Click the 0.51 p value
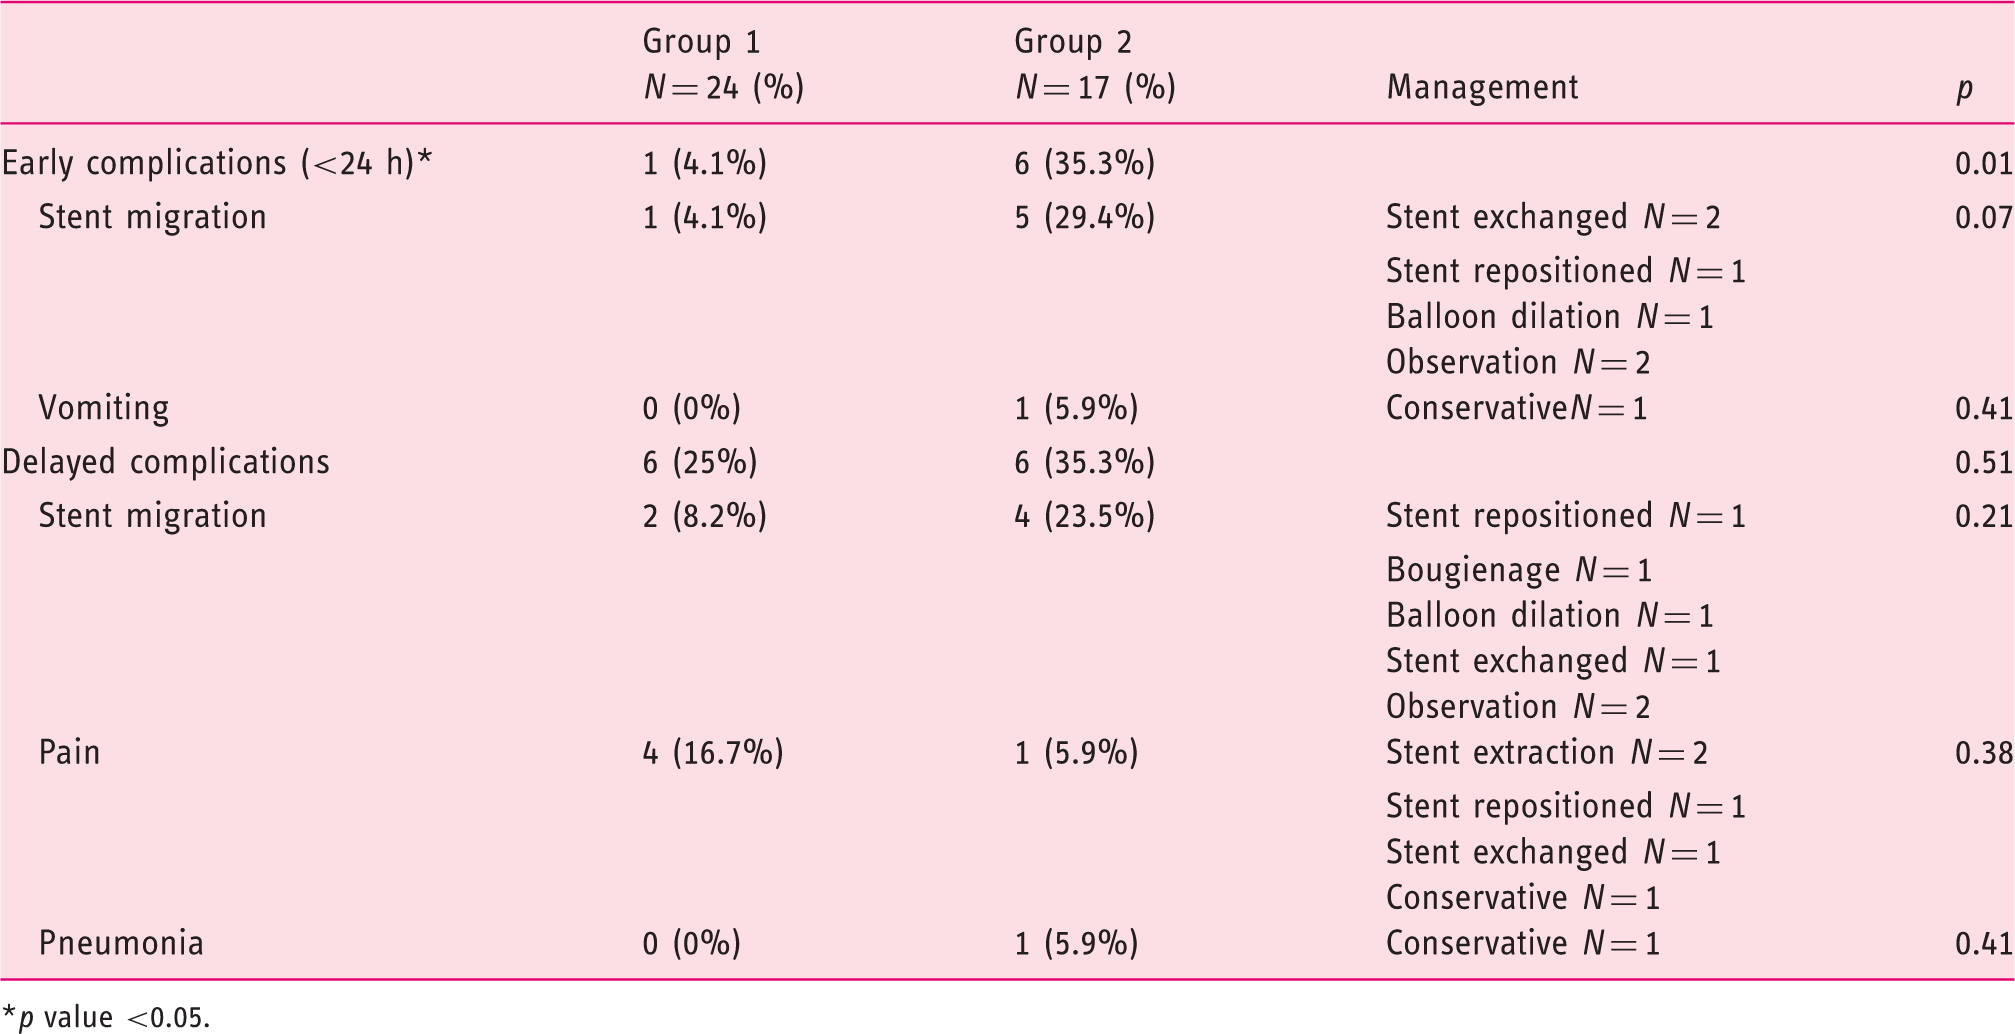 coord(1984,462)
